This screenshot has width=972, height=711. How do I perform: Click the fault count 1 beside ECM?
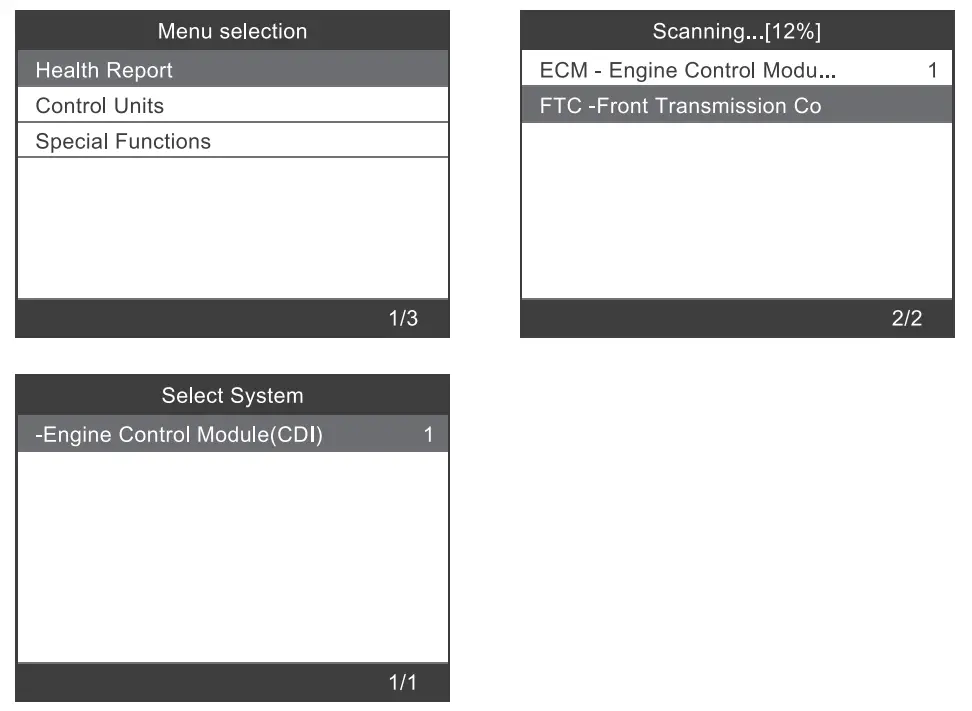pyautogui.click(x=932, y=70)
